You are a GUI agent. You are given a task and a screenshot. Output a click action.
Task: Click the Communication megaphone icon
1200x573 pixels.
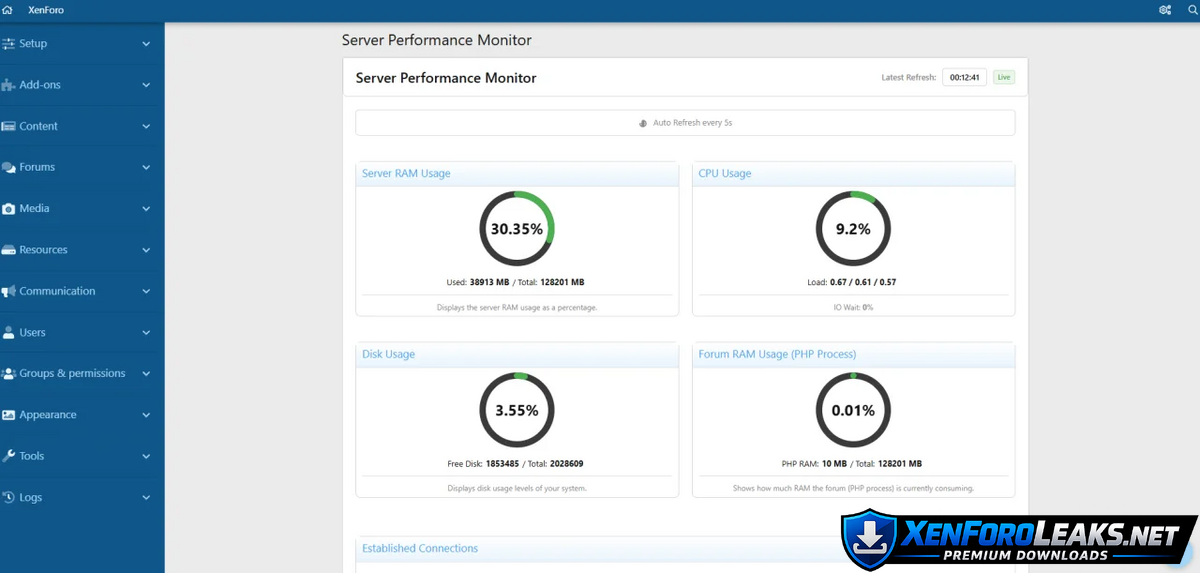point(9,291)
